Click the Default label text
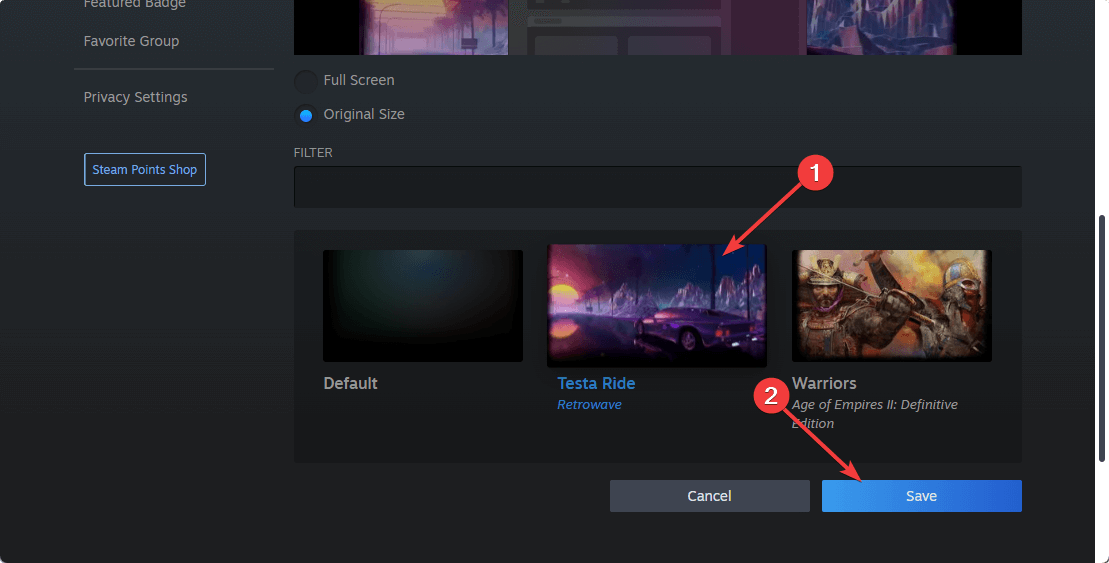The image size is (1109, 563). (350, 383)
